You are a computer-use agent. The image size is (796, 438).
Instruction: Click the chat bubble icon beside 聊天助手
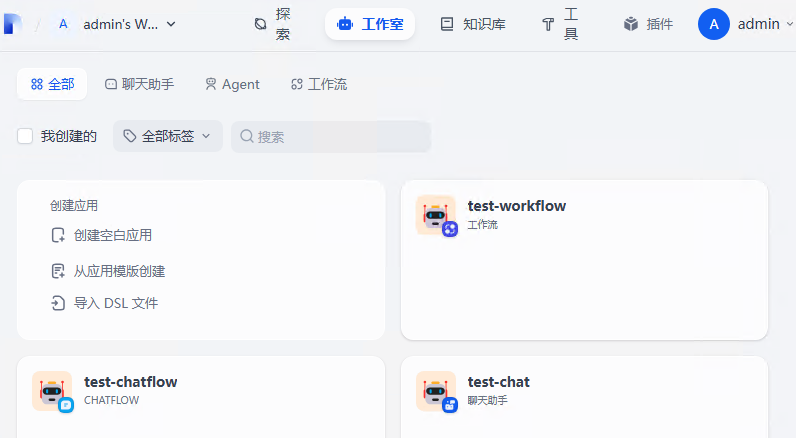tap(111, 84)
